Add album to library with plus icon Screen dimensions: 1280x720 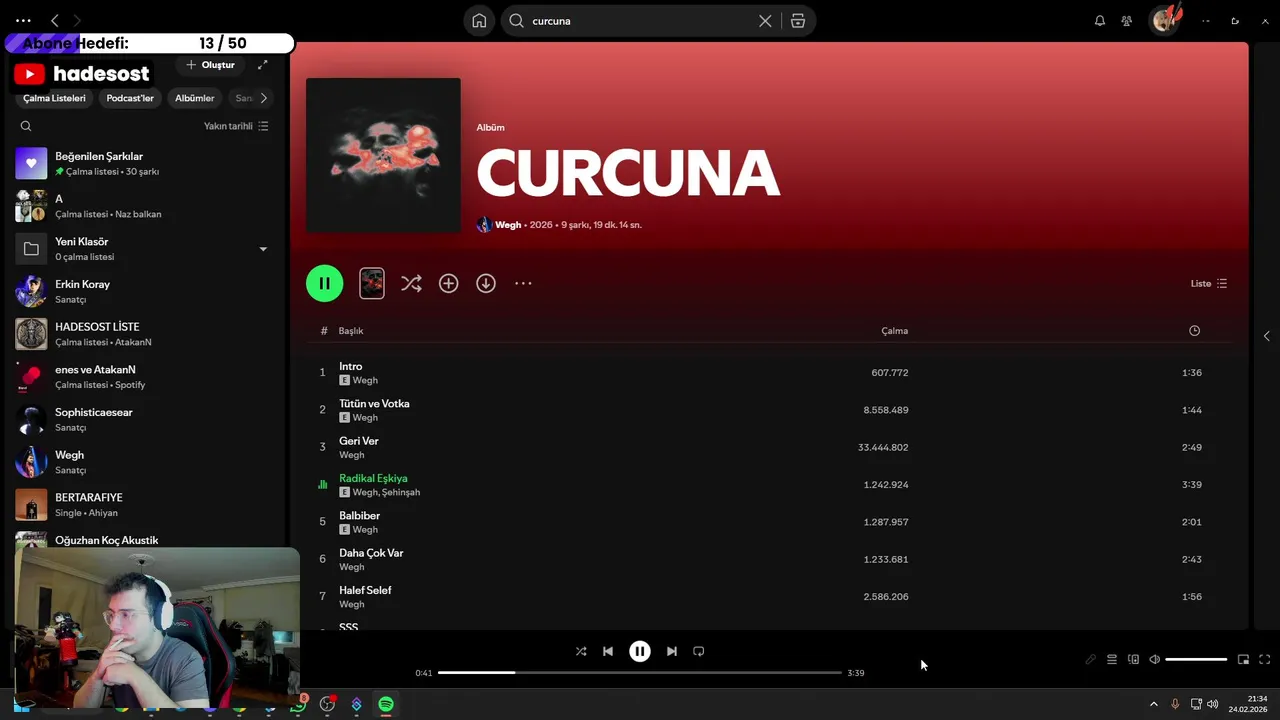(x=448, y=284)
